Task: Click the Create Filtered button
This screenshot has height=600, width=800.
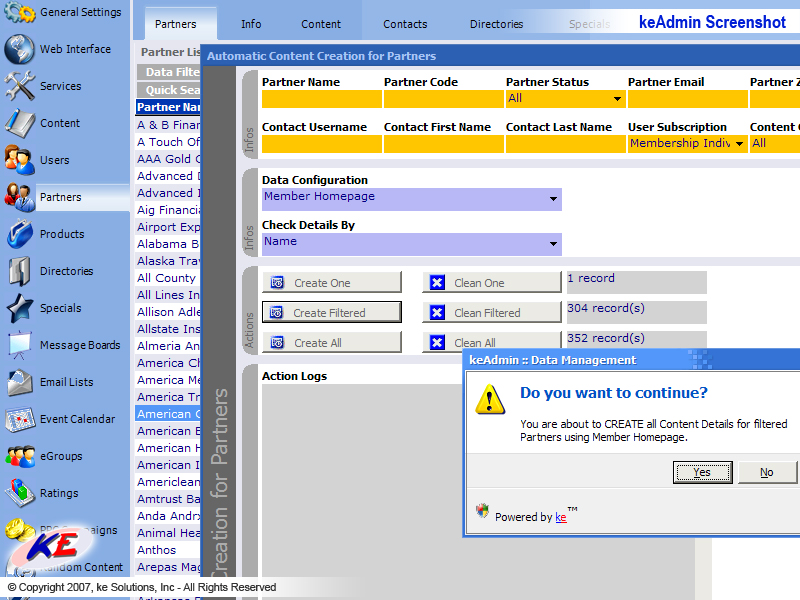Action: (x=332, y=312)
